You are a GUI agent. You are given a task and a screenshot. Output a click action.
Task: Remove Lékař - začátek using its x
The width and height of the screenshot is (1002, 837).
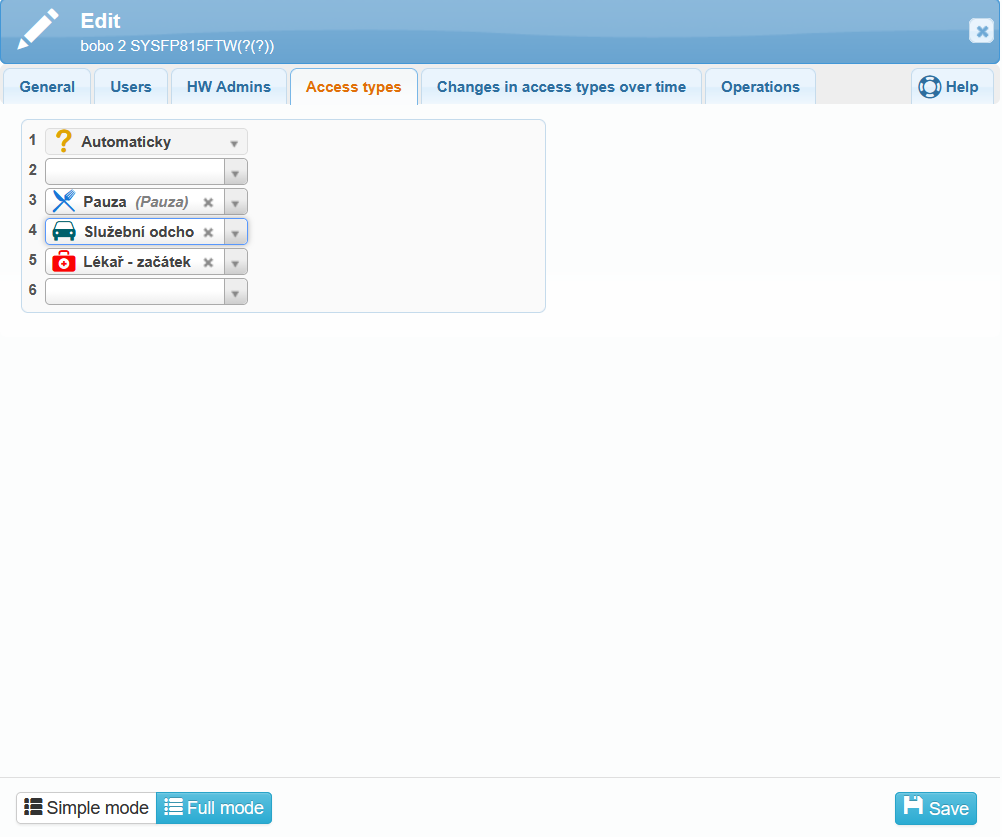coord(208,262)
